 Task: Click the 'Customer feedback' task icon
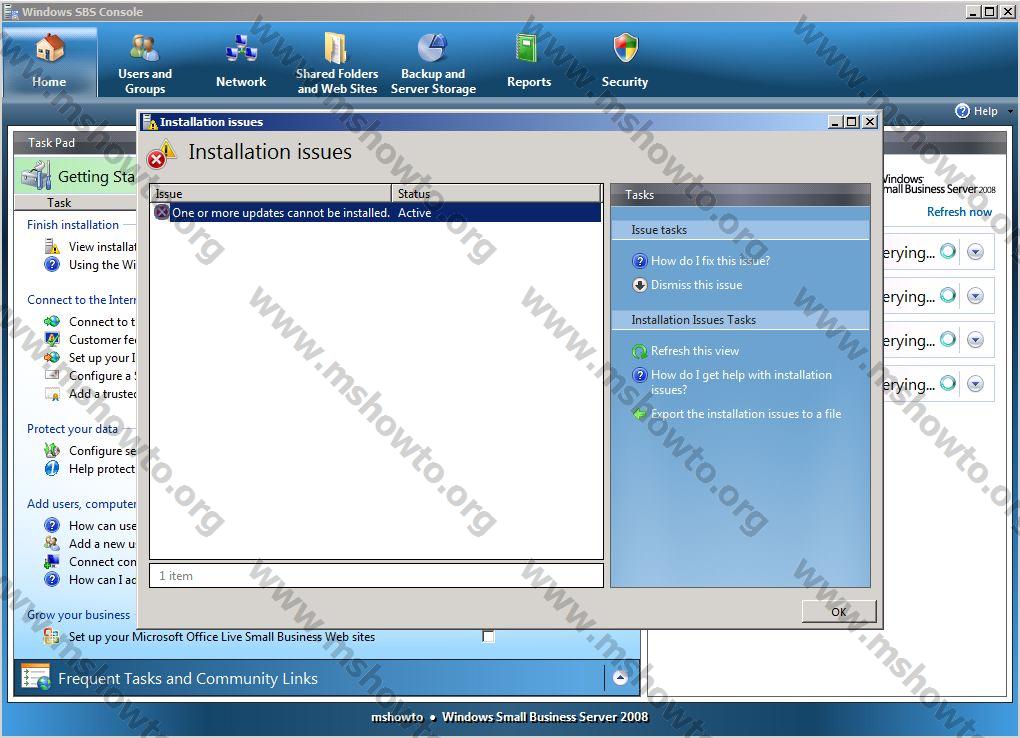52,339
